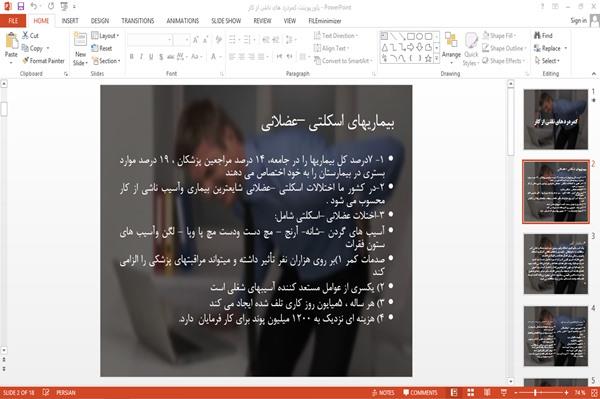Open Text Direction dropdown
The image size is (600, 399).
pyautogui.click(x=336, y=36)
